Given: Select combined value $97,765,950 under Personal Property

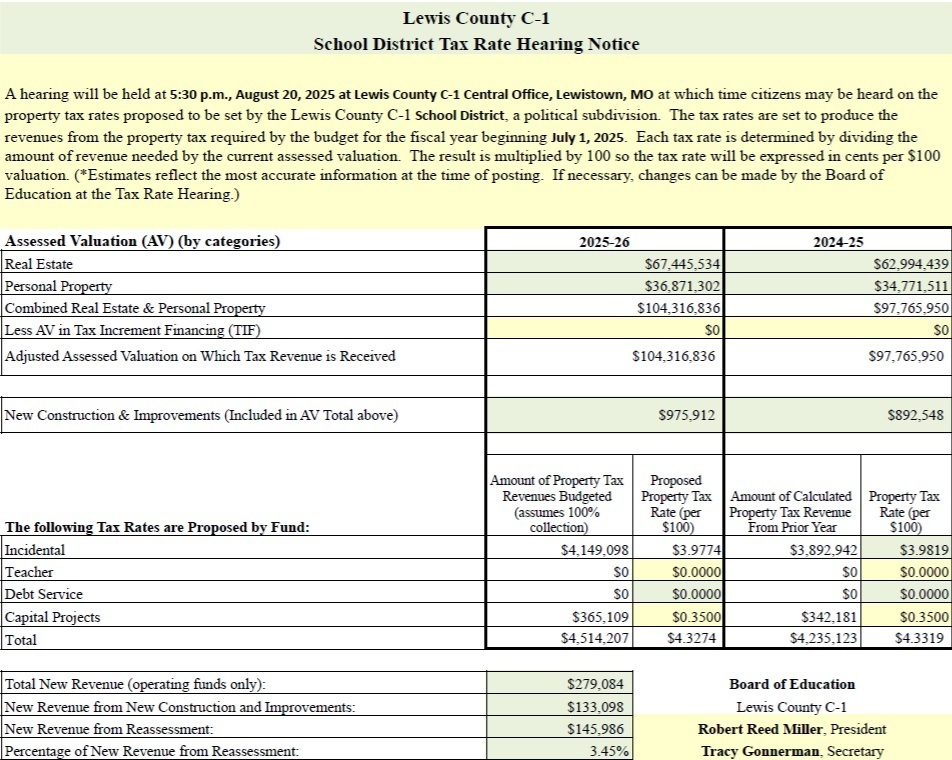Looking at the screenshot, I should coord(911,308).
